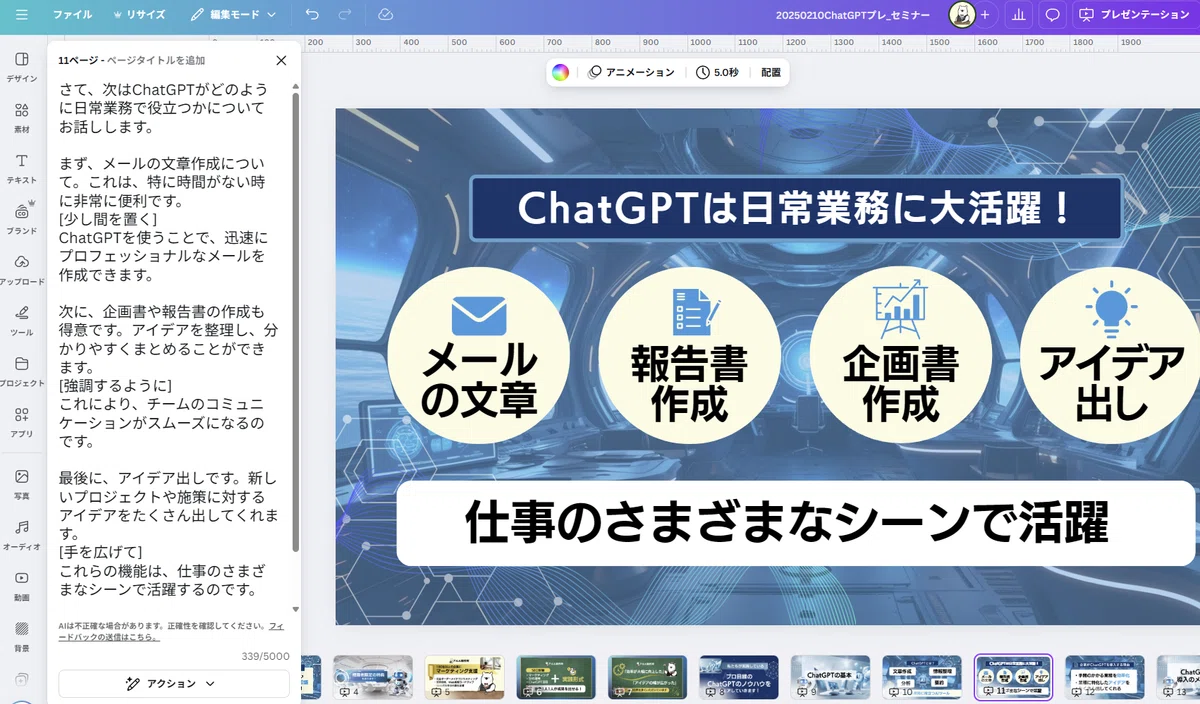Screen dimensions: 1200x704
Task: Open the 写真 photos panel
Action: tap(22, 484)
